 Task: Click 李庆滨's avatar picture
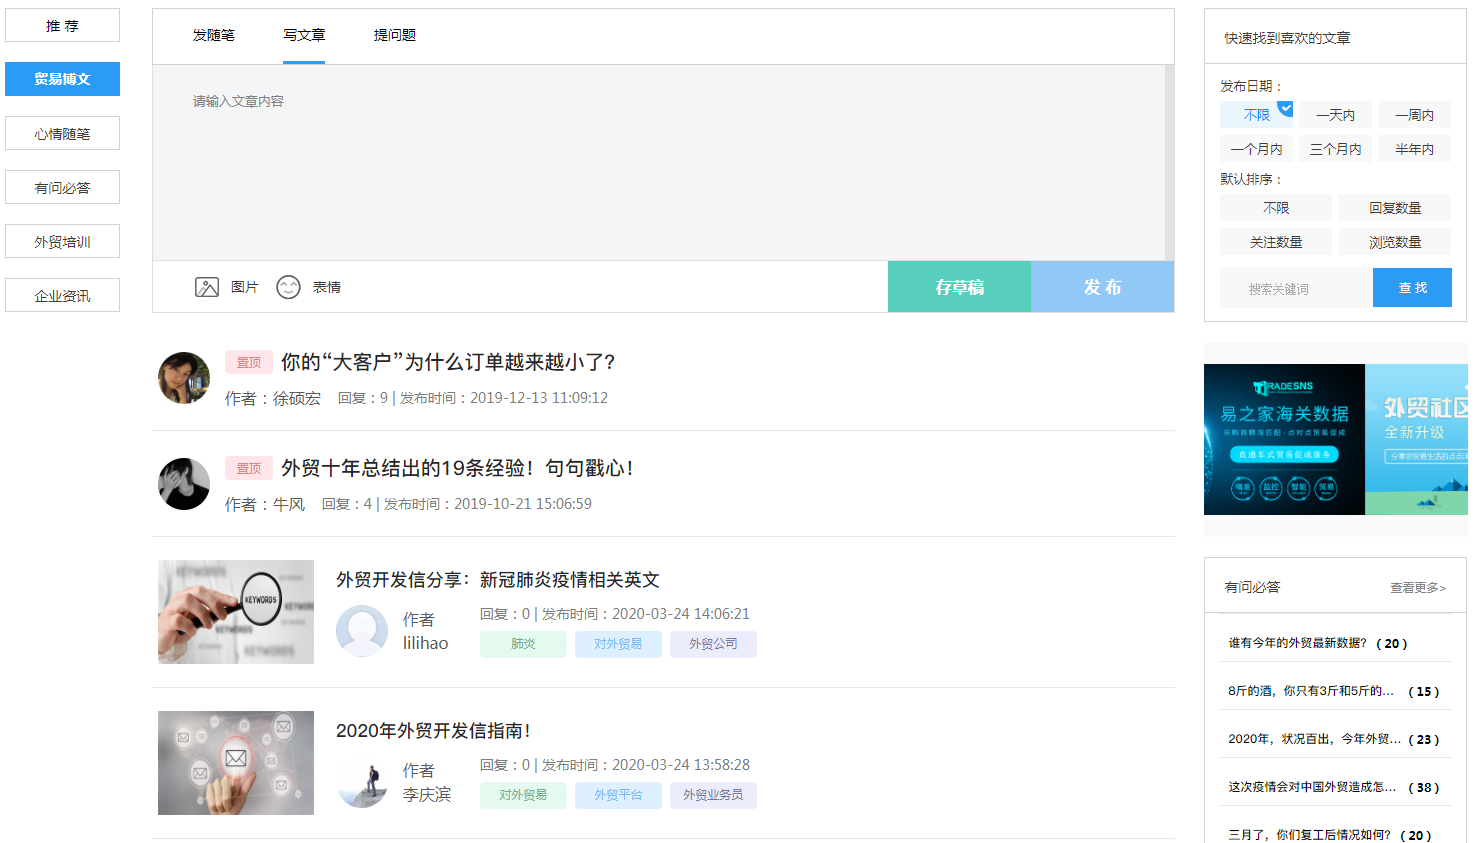point(362,782)
